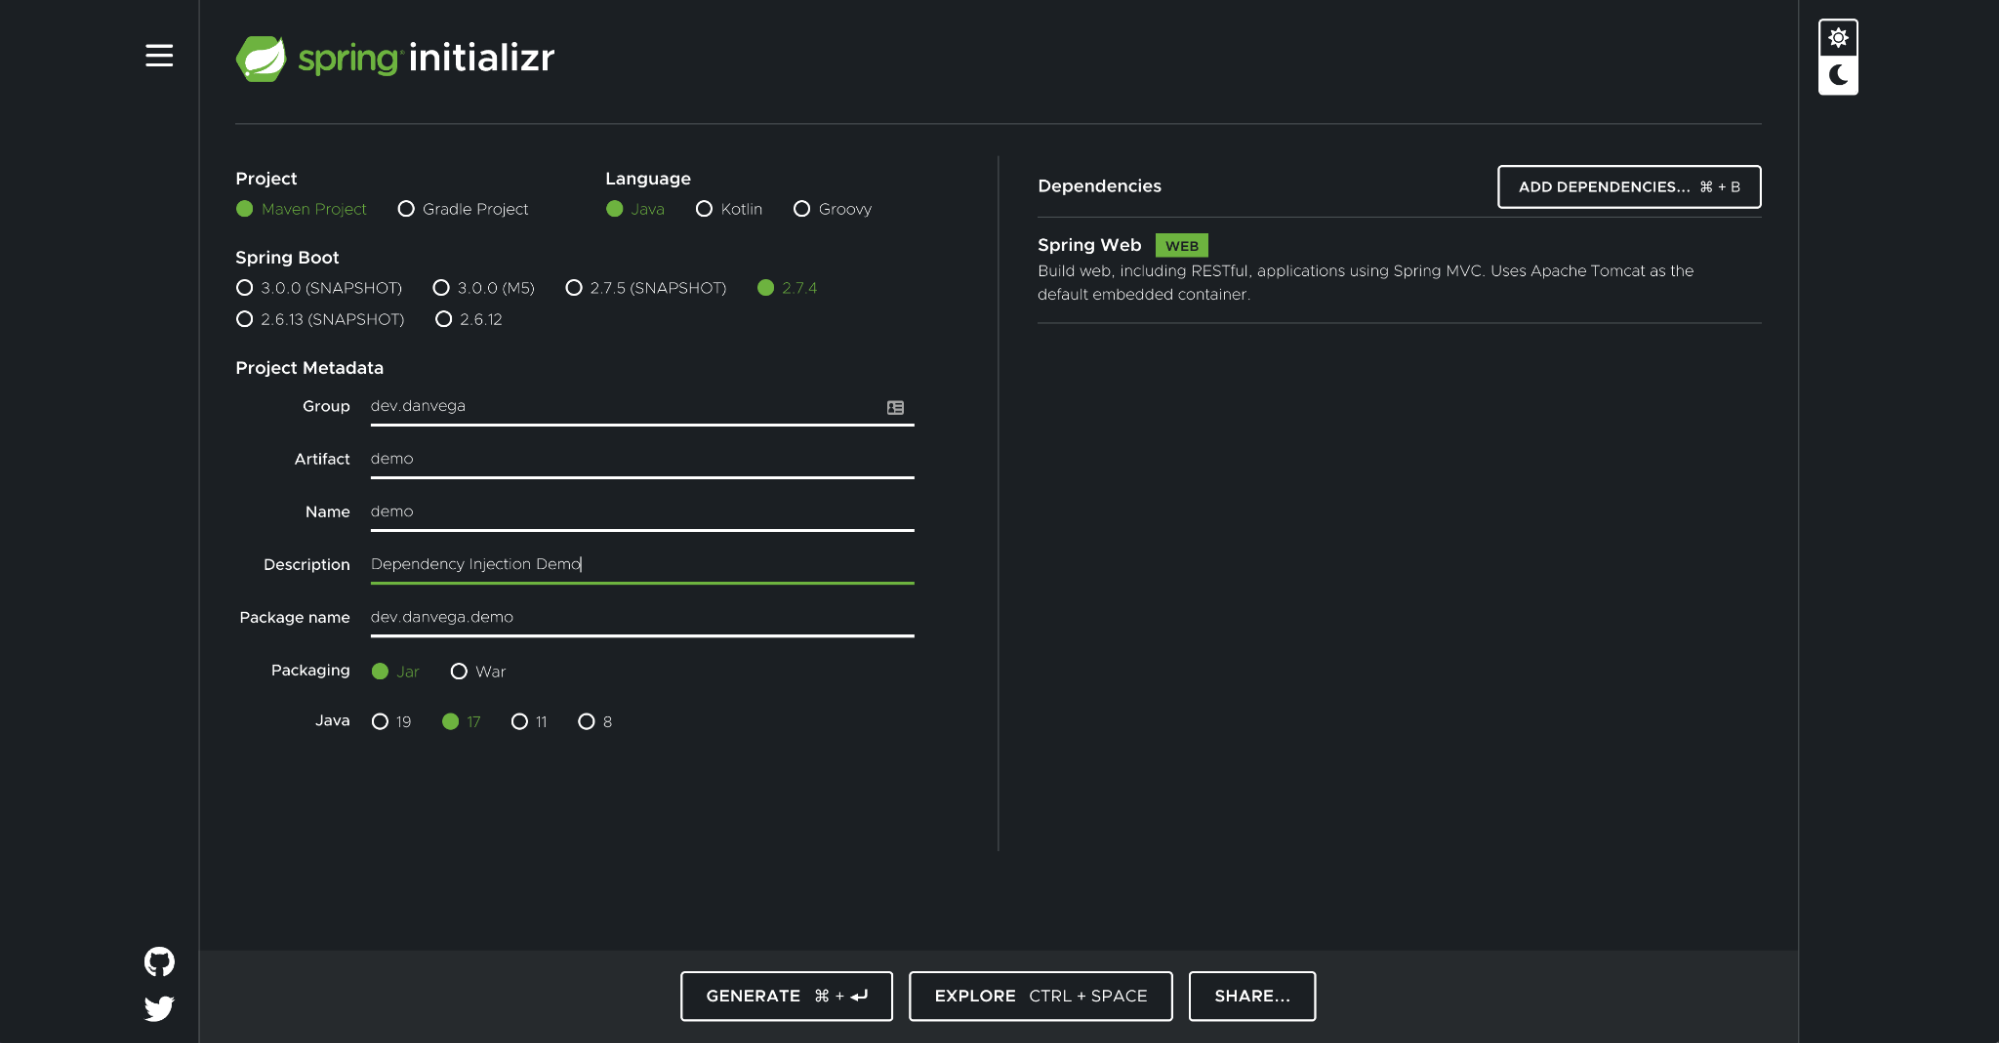Switch to dark theme moon icon
Viewport: 1999px width, 1044px height.
pos(1838,75)
